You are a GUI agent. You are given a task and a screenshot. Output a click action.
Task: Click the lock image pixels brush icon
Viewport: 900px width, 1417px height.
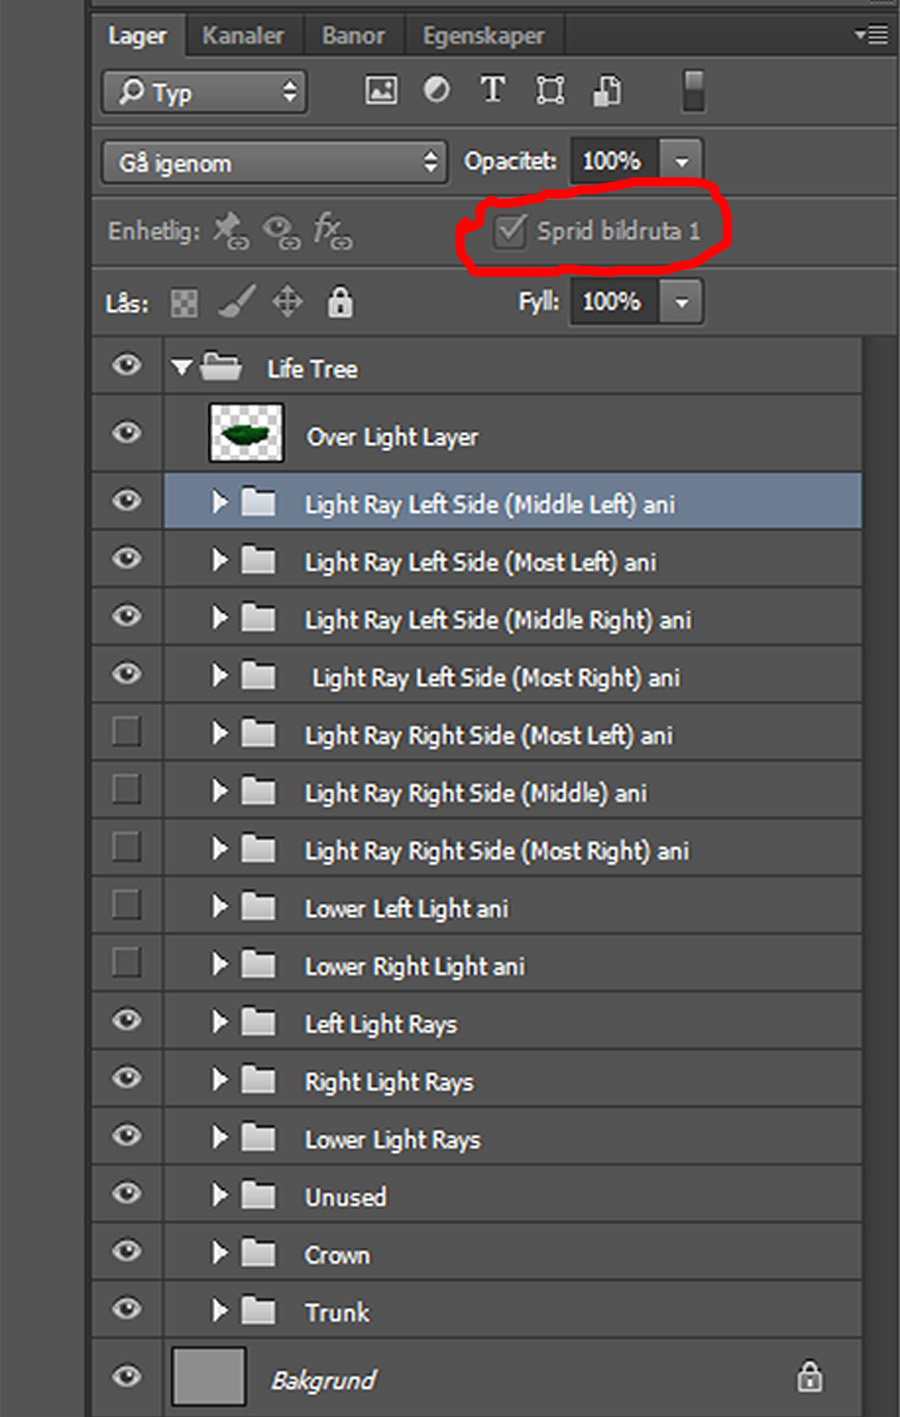click(235, 302)
